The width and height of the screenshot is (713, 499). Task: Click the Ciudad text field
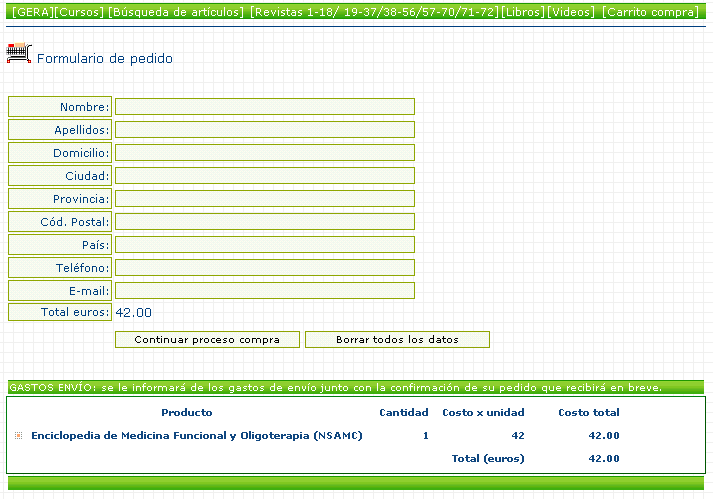tap(265, 176)
